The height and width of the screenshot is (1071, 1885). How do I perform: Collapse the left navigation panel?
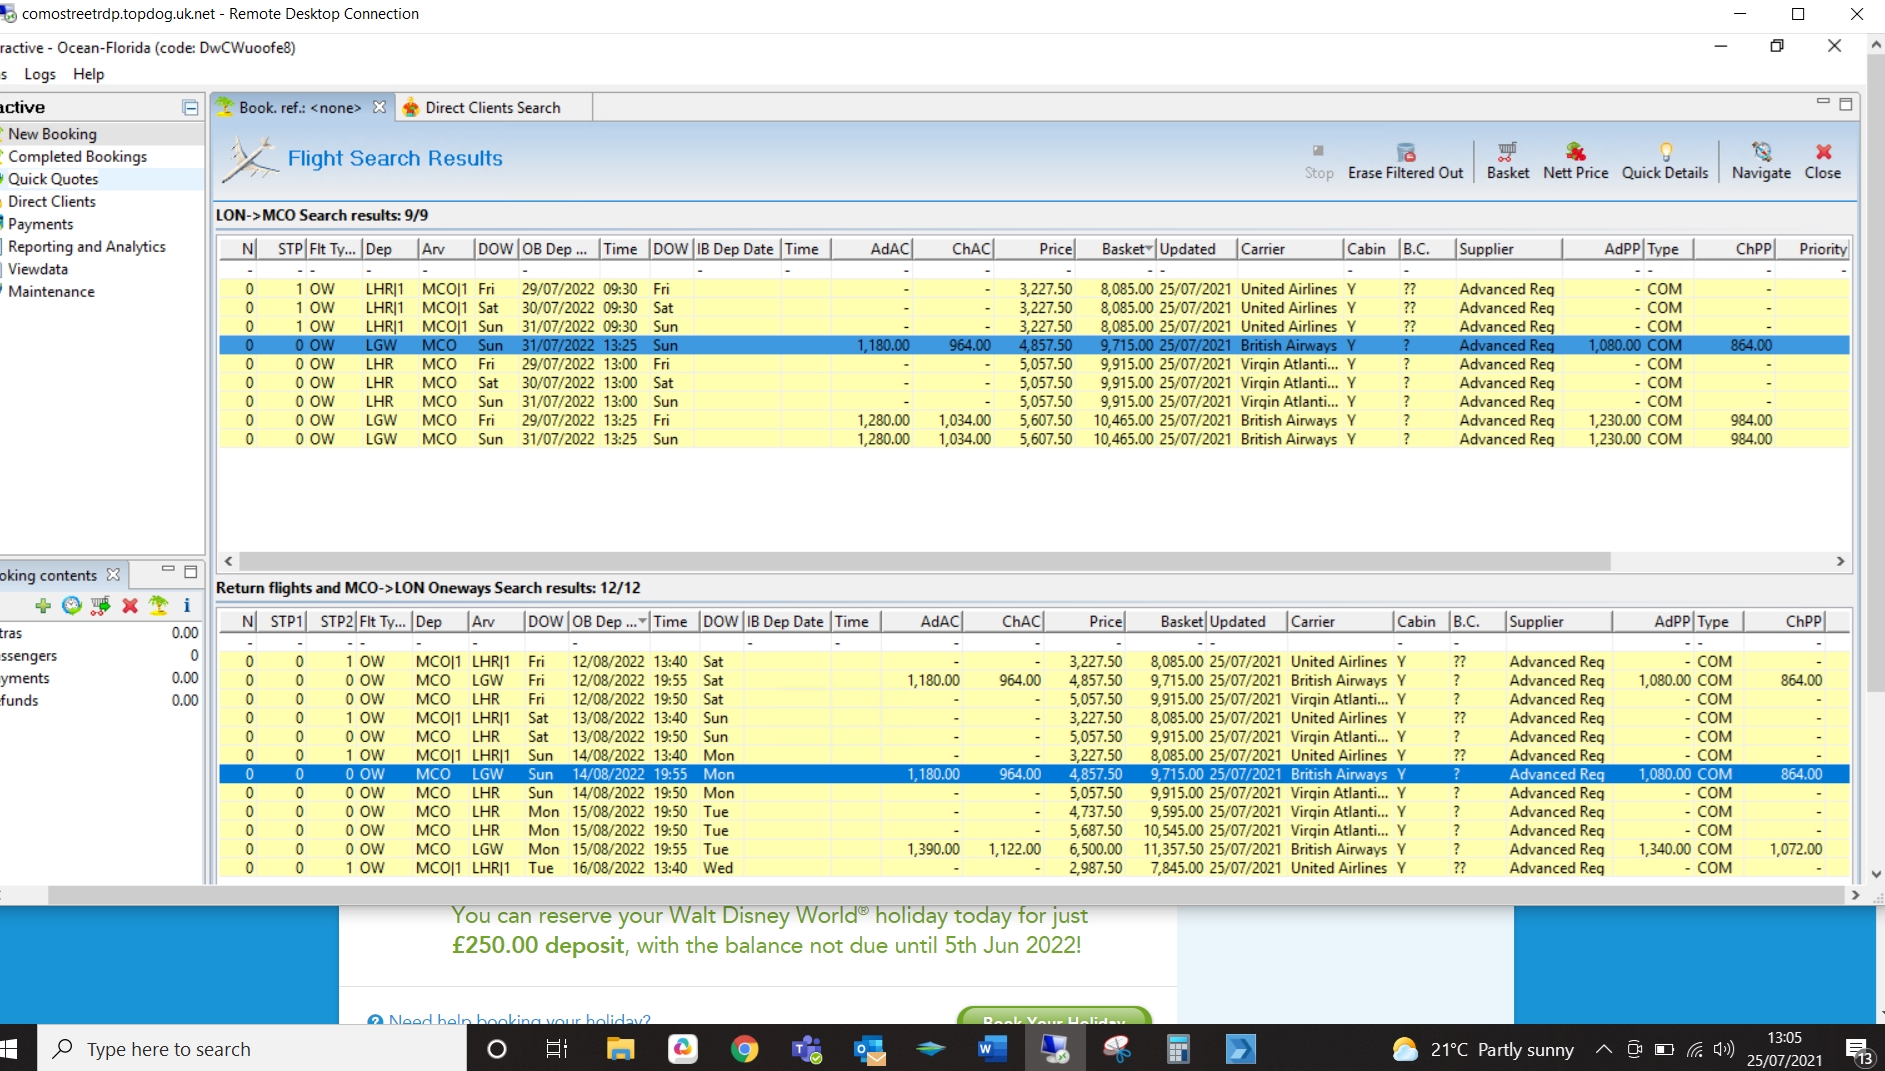point(190,107)
